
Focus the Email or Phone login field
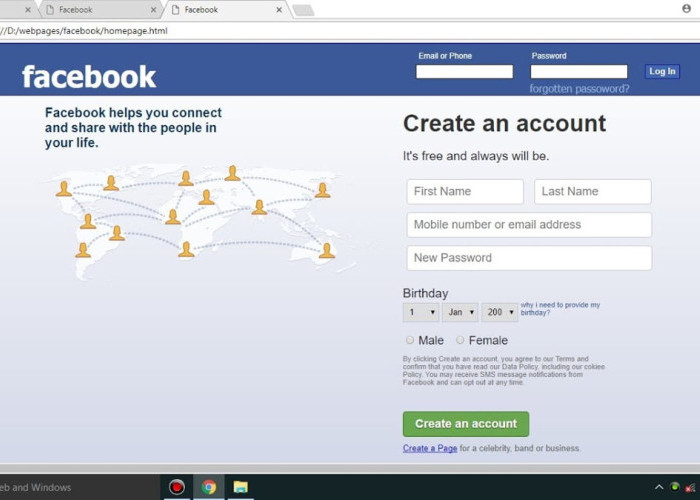coord(464,71)
